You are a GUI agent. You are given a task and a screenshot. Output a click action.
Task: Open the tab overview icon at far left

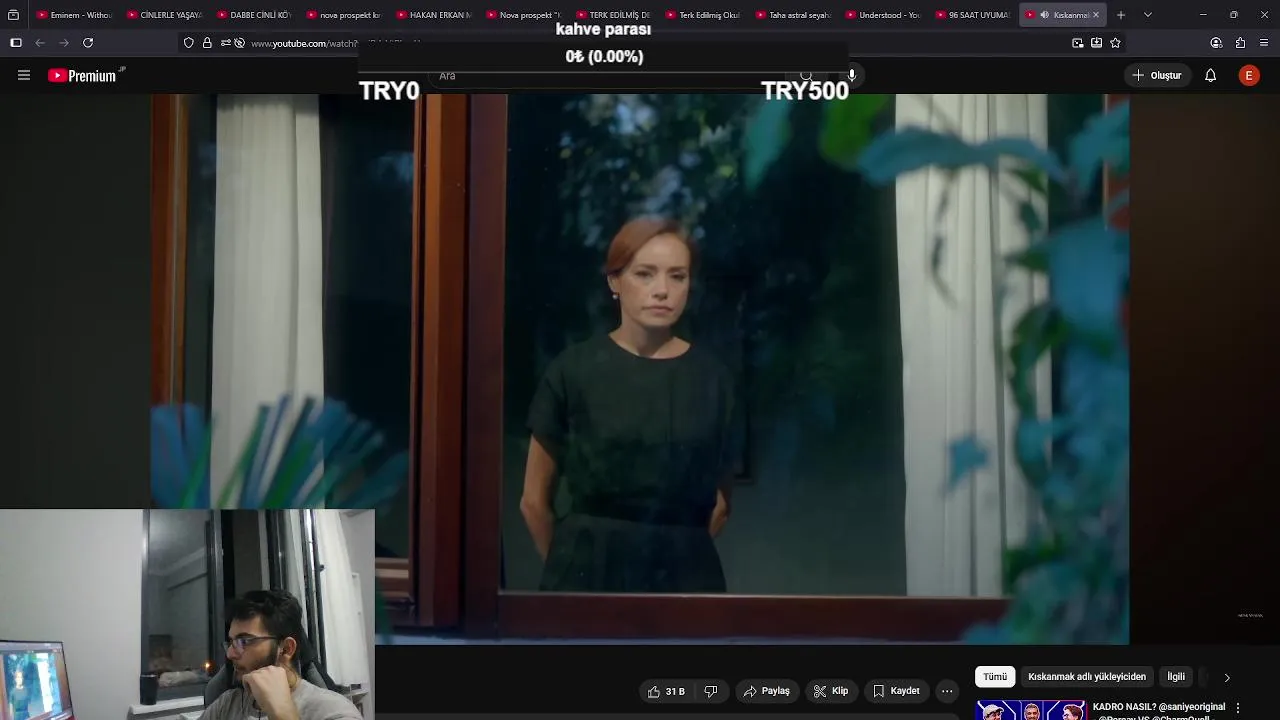pos(13,15)
